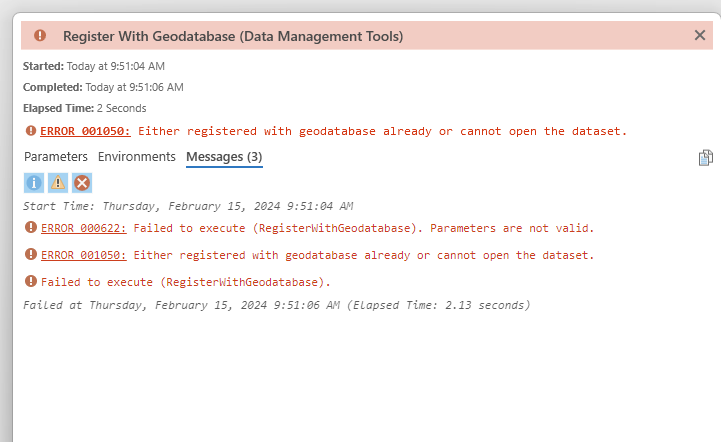Image resolution: width=721 pixels, height=442 pixels.
Task: Select the Start Time message line
Action: point(188,206)
